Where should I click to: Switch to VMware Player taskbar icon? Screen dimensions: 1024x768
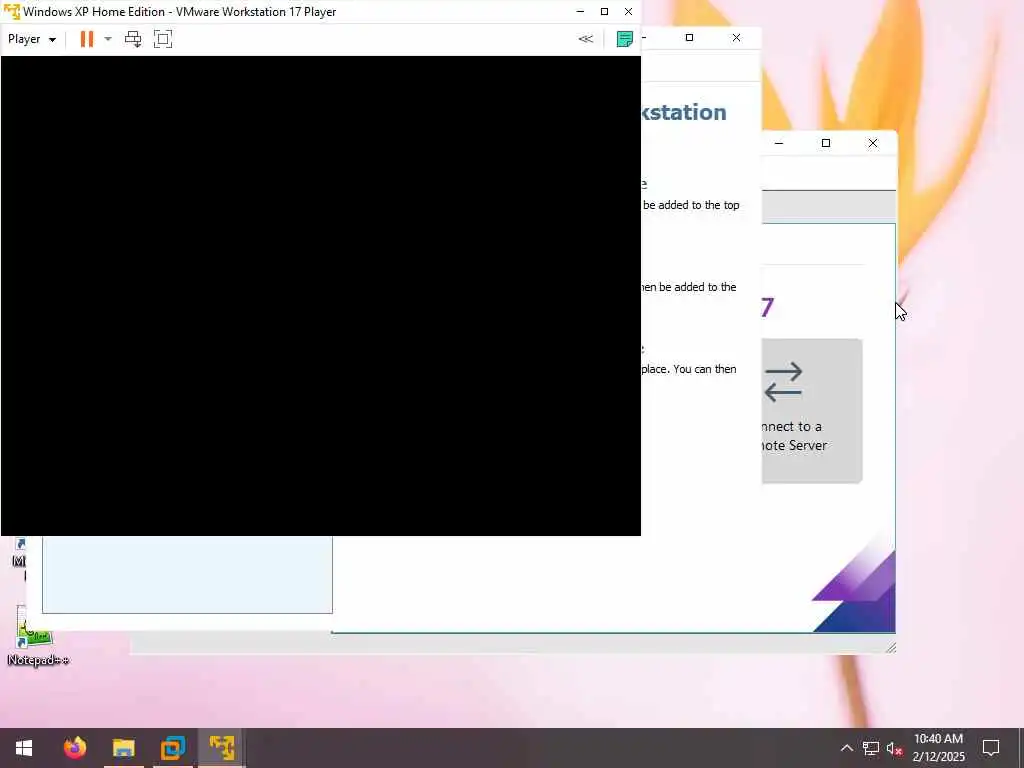pyautogui.click(x=222, y=748)
